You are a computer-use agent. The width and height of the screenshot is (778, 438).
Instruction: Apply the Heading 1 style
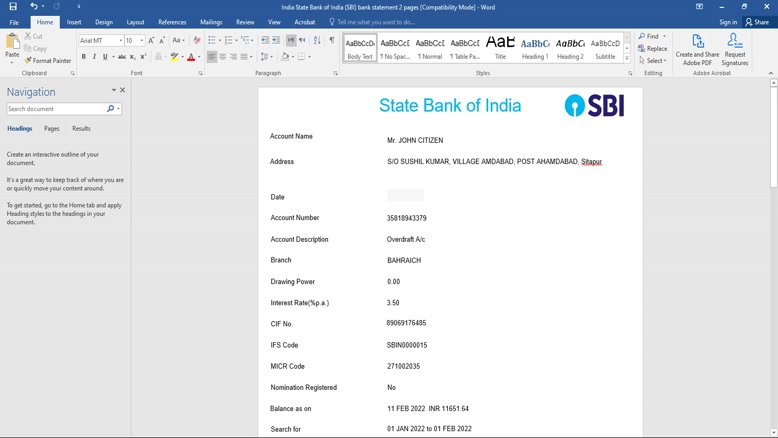click(x=535, y=47)
